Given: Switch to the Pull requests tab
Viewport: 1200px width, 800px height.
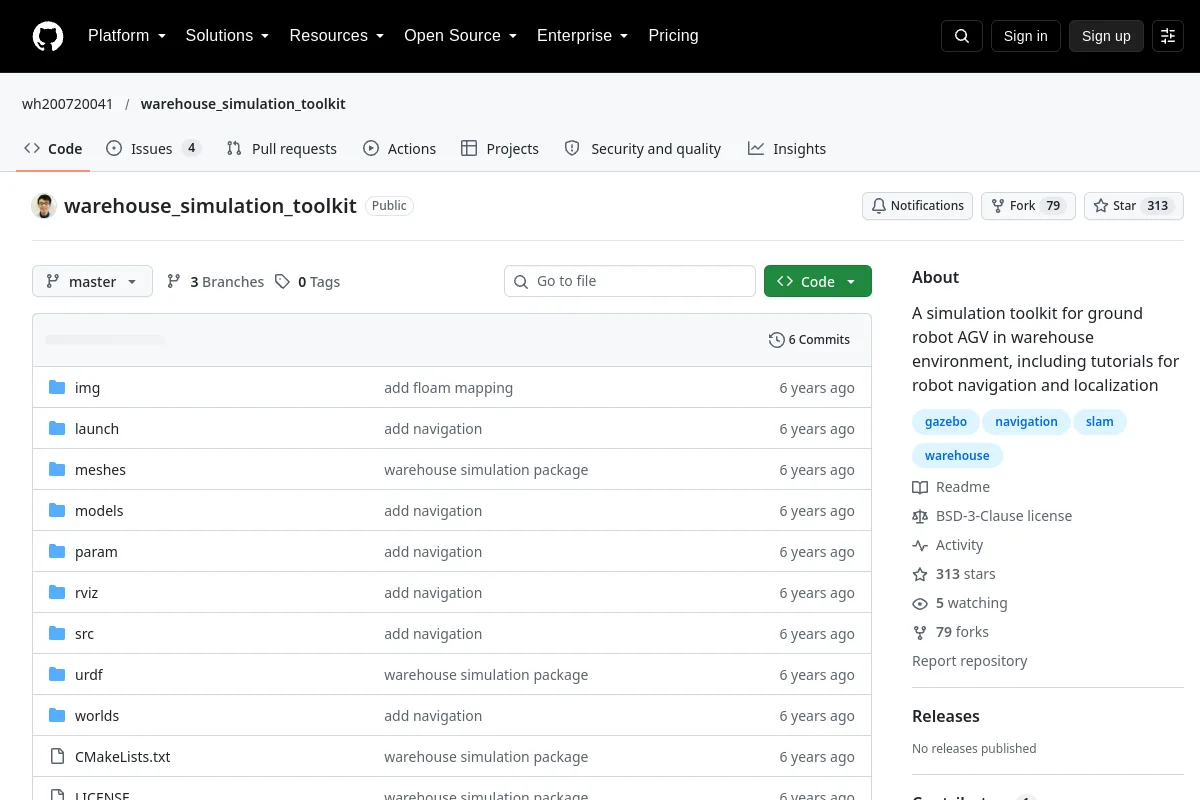Looking at the screenshot, I should (x=282, y=149).
